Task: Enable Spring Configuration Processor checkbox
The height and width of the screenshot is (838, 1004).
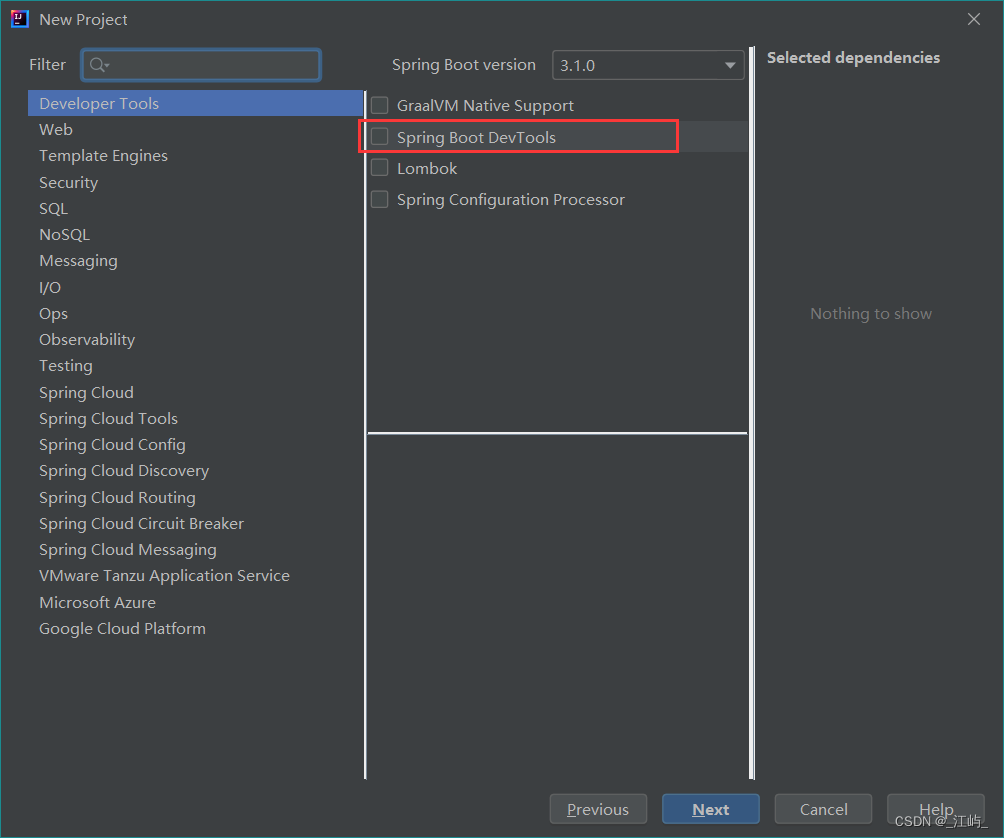Action: (x=380, y=199)
